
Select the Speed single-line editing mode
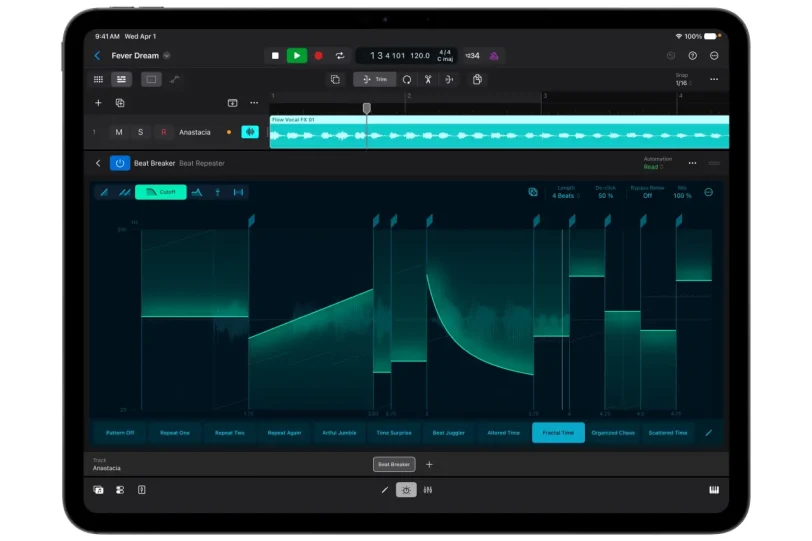coord(104,192)
